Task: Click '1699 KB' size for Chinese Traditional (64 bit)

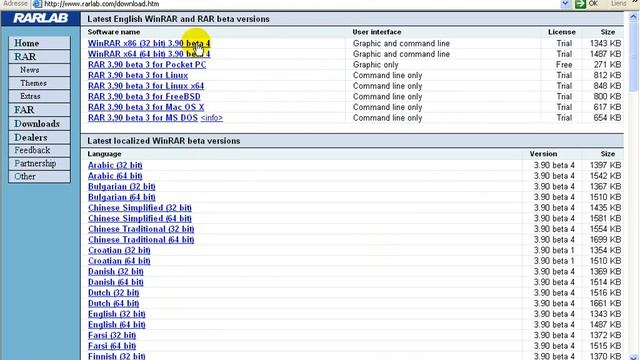Action: 605,240
